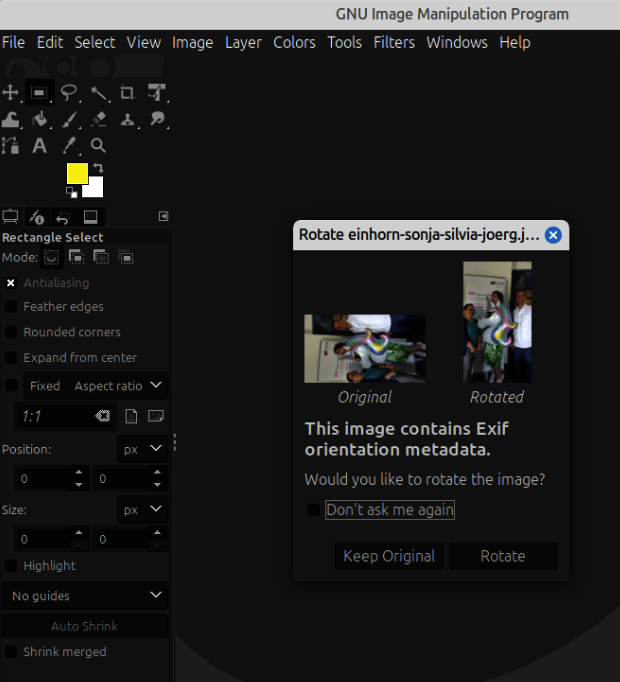
Task: Select the Warp Transform tool
Action: tap(10, 119)
